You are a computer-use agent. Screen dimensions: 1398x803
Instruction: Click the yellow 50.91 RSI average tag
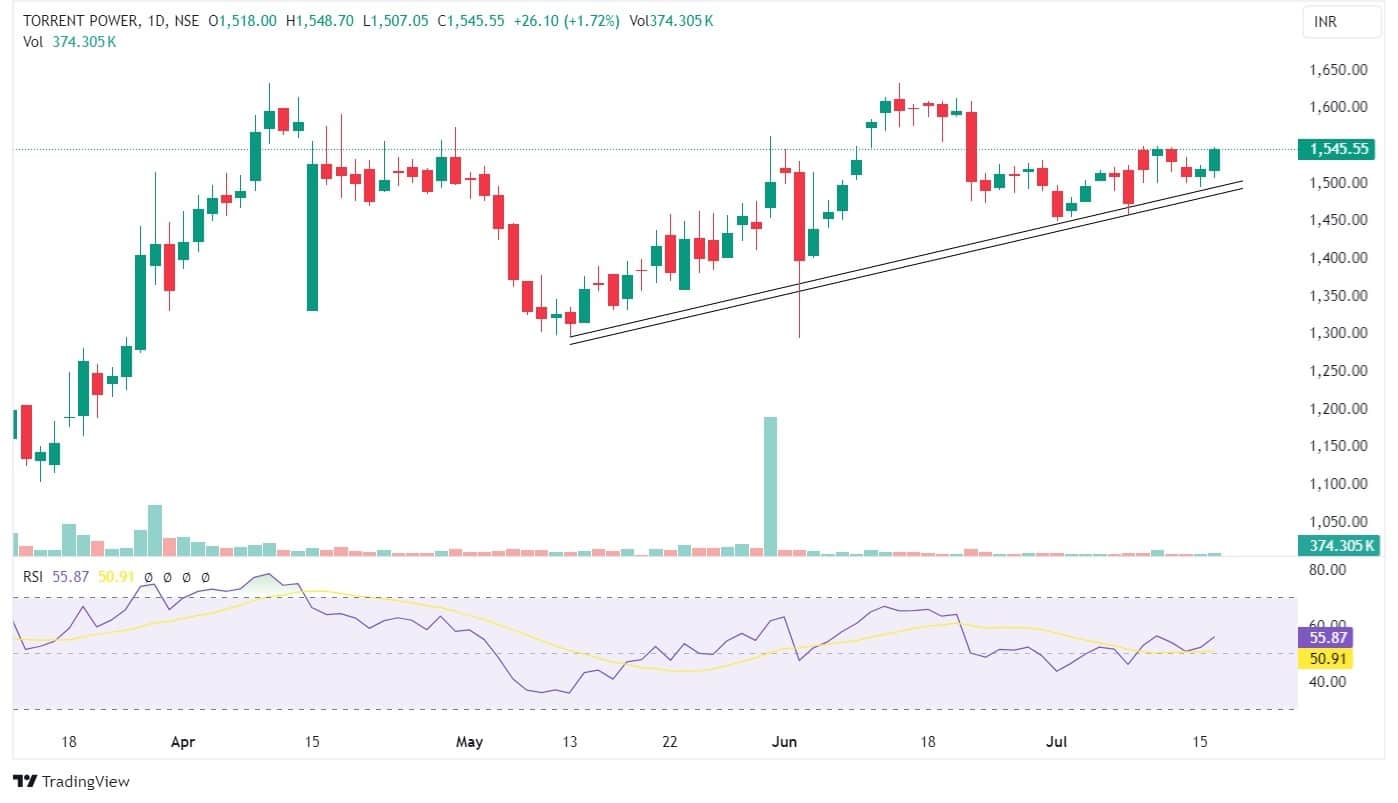(x=1325, y=659)
